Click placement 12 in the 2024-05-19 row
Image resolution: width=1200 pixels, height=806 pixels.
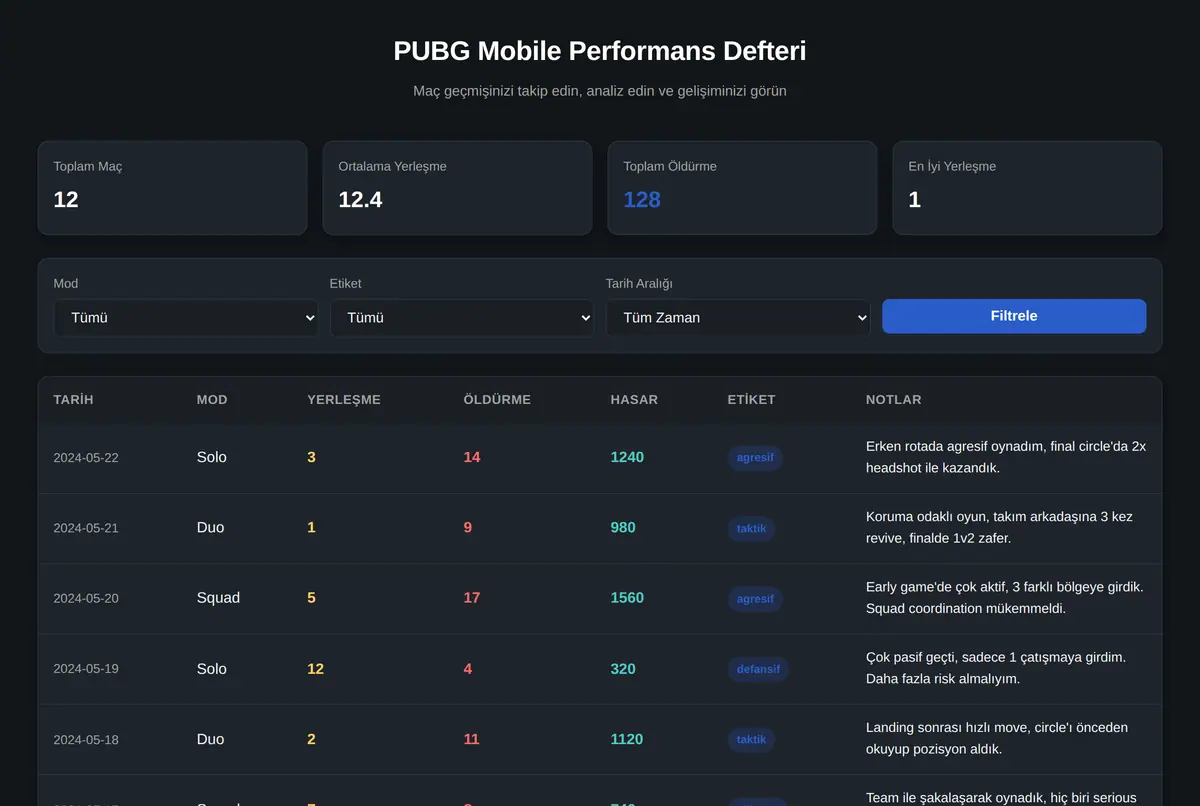[315, 668]
